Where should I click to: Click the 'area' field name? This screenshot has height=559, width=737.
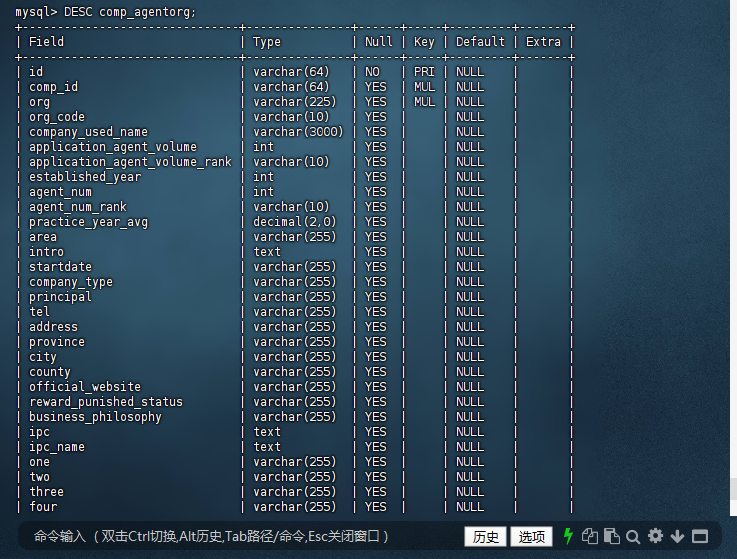tap(43, 237)
